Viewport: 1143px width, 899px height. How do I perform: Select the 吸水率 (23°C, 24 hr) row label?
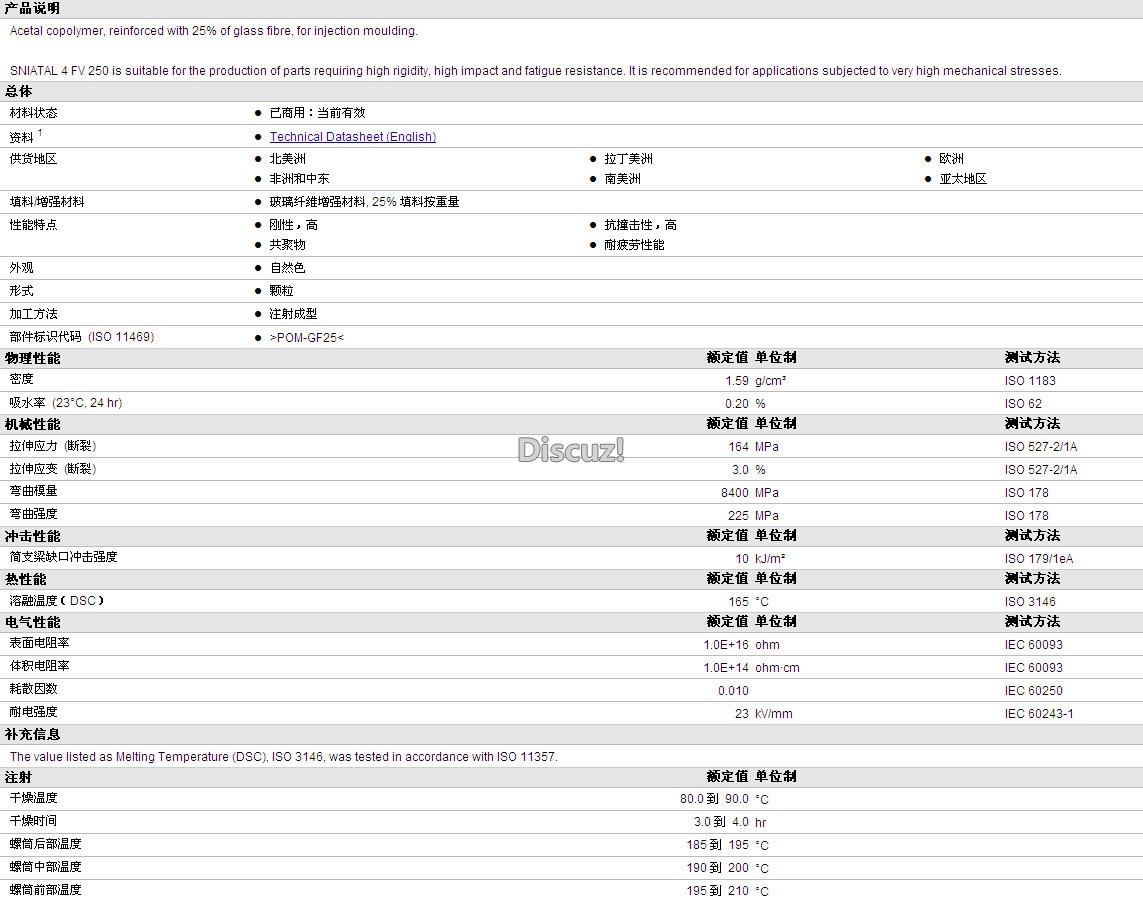point(66,402)
